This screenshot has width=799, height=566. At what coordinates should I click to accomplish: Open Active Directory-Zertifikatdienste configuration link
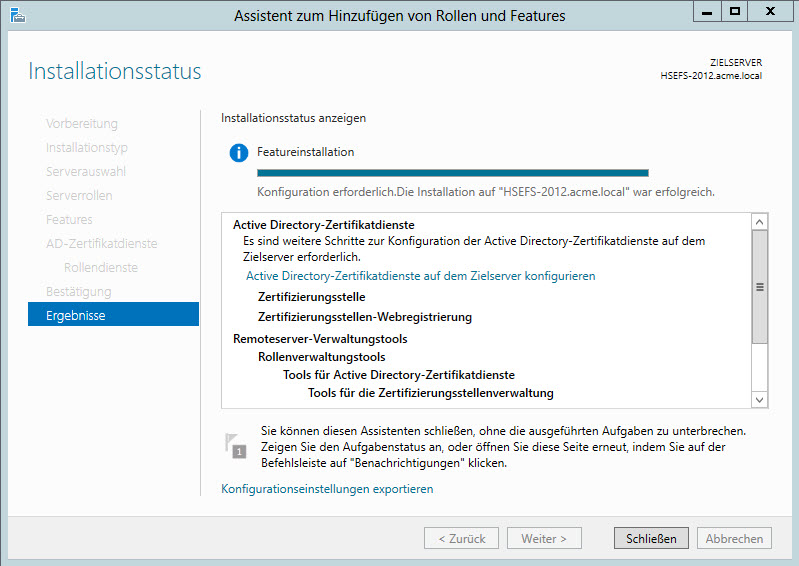(x=420, y=276)
